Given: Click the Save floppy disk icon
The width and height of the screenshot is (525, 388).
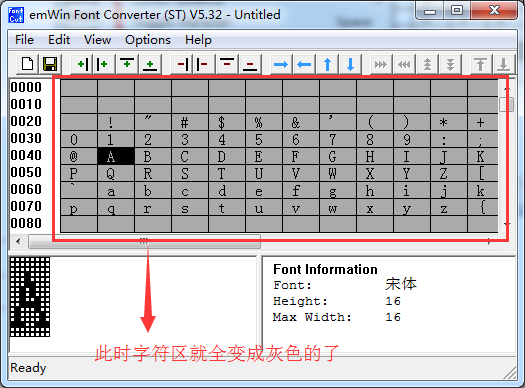Looking at the screenshot, I should click(50, 64).
